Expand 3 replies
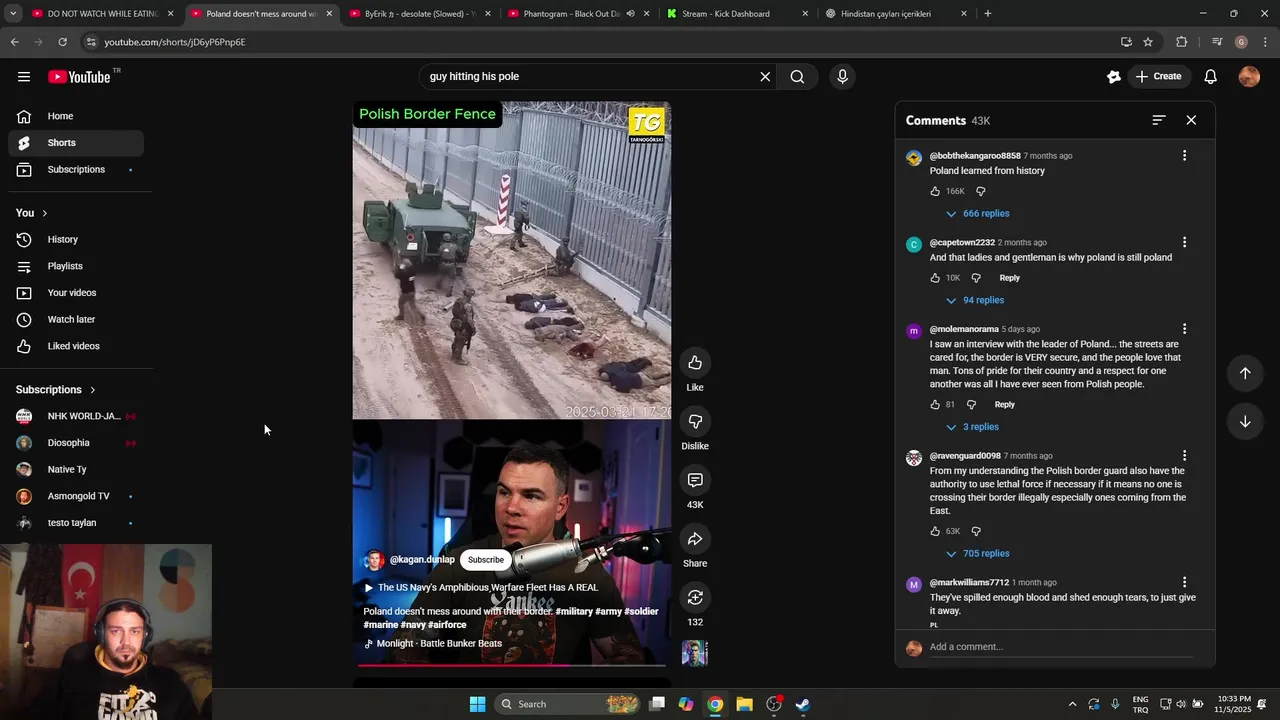This screenshot has width=1280, height=720. click(x=972, y=427)
